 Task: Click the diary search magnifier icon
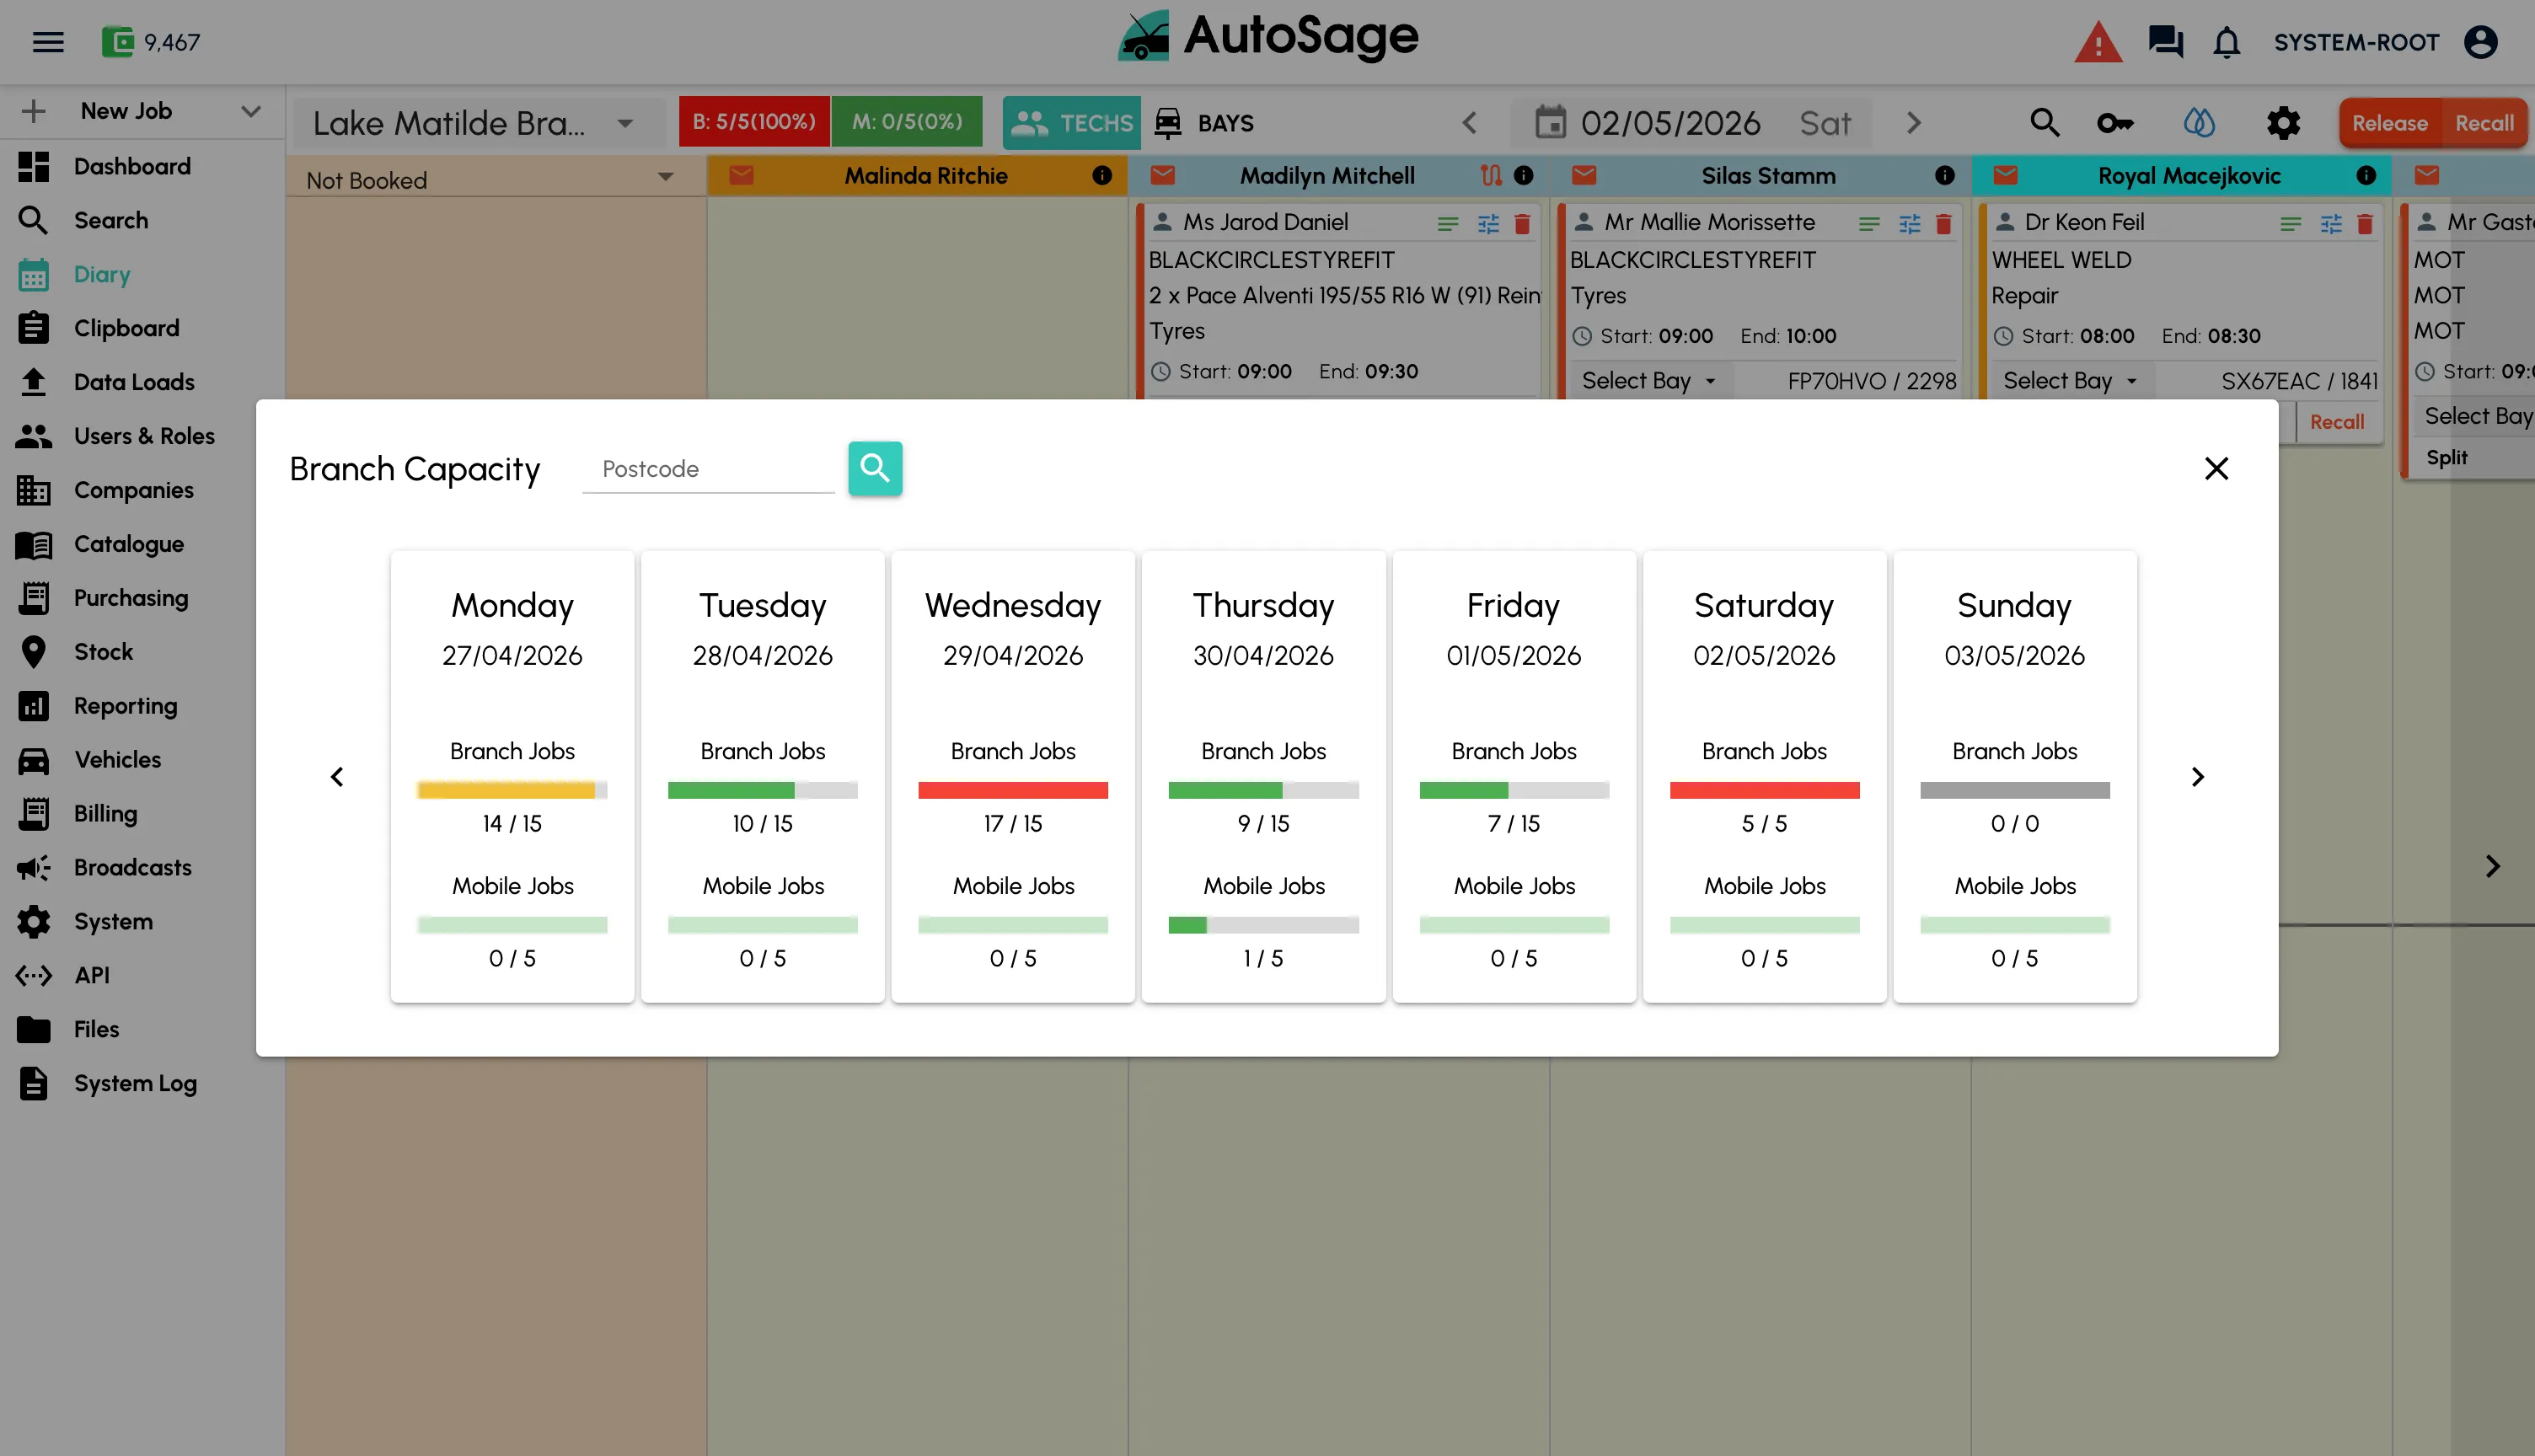[2045, 123]
